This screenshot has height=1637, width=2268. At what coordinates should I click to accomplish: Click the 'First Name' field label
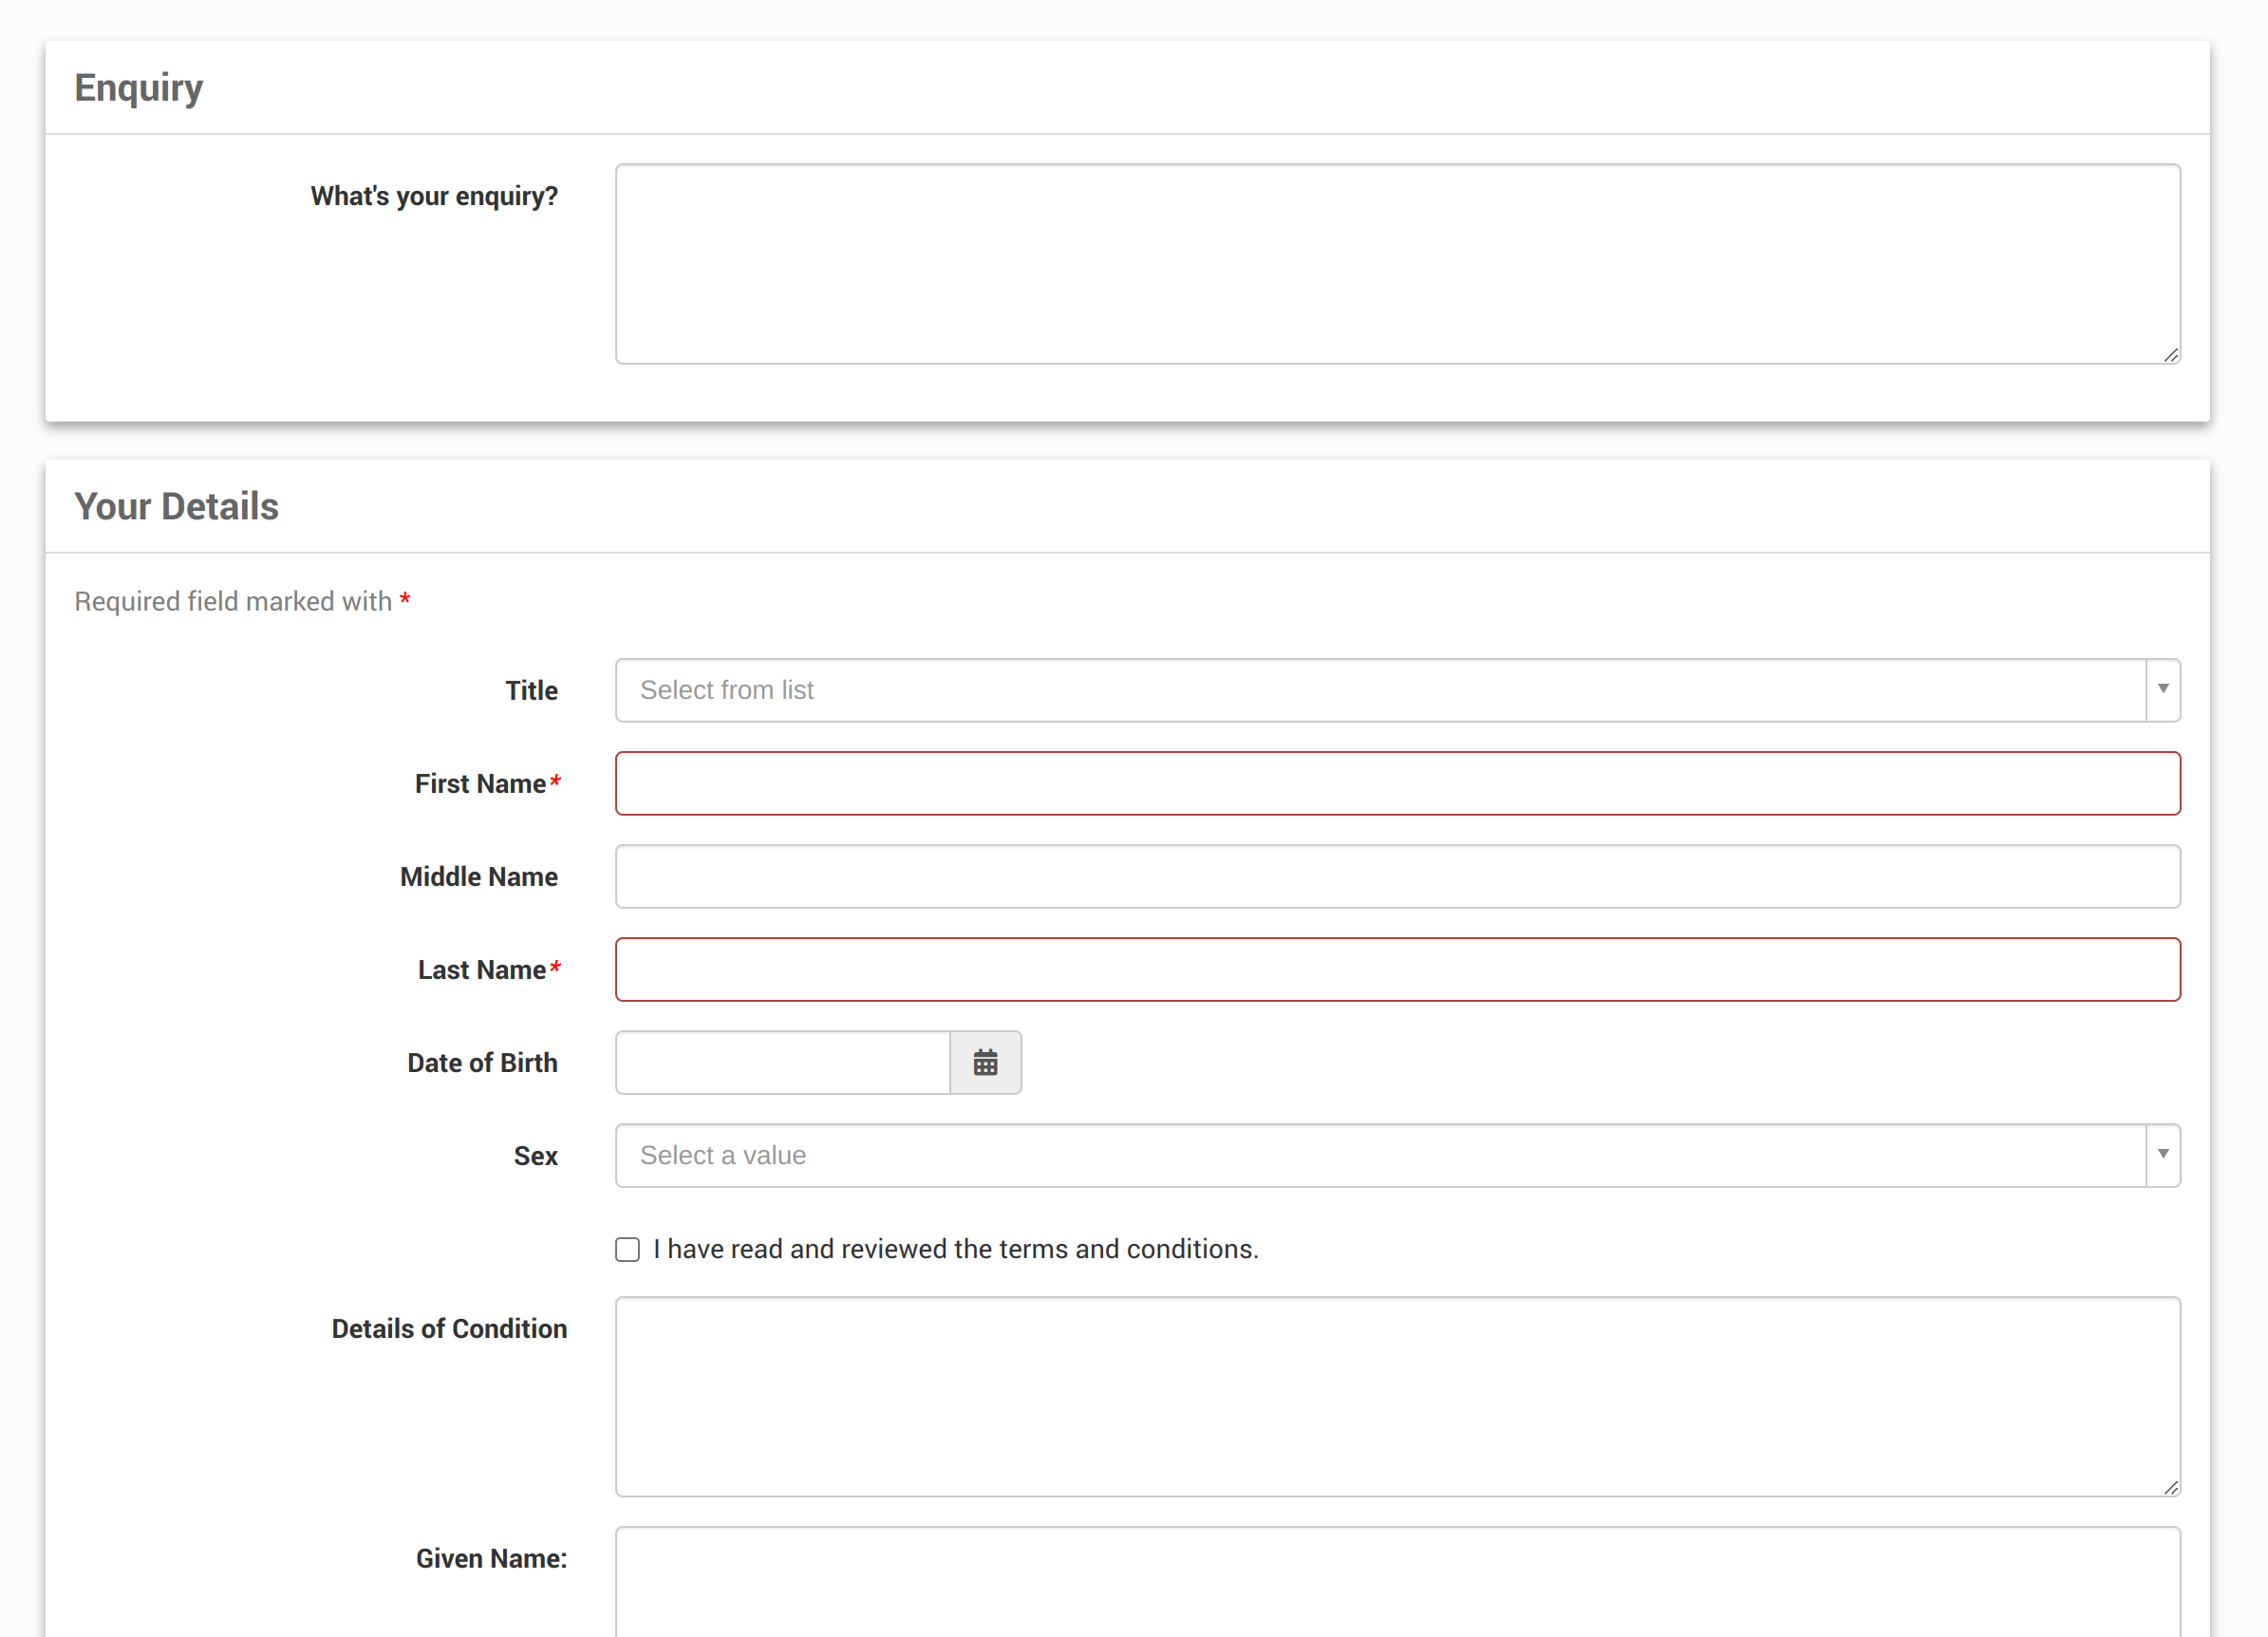point(480,783)
